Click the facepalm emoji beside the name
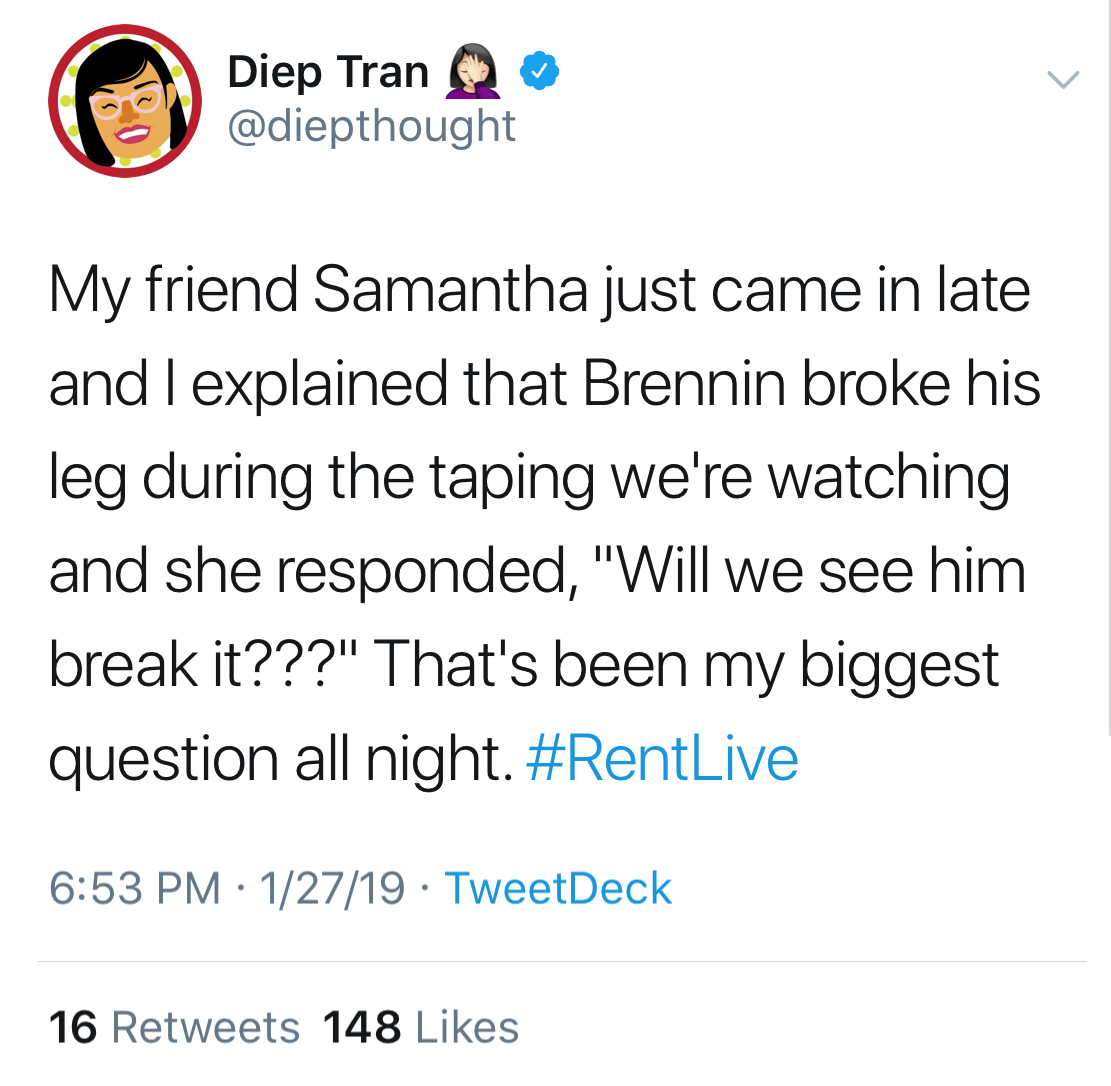1111x1086 pixels. tap(473, 73)
